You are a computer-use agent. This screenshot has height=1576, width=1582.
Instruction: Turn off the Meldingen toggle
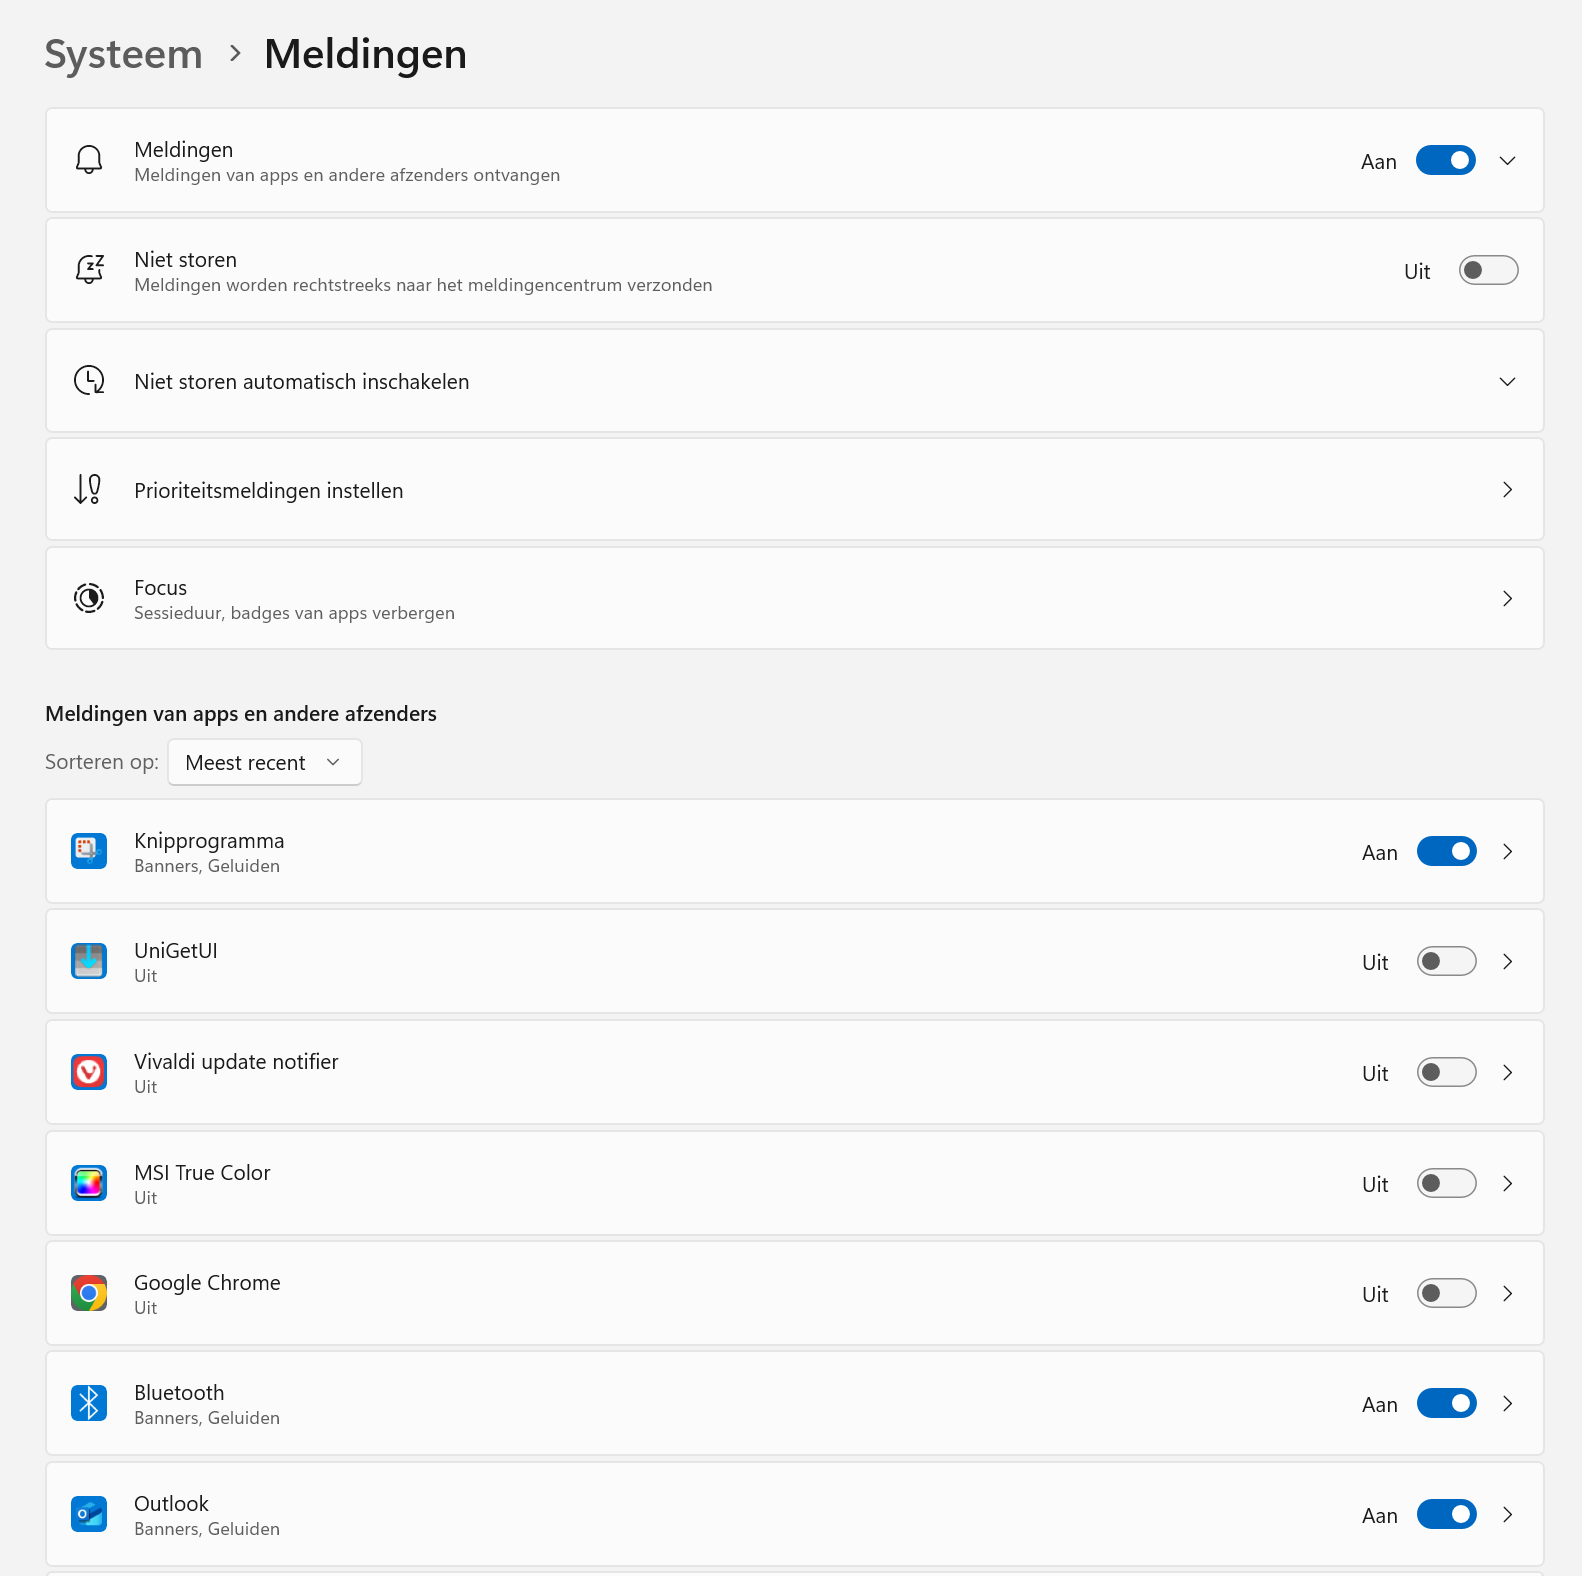1446,160
